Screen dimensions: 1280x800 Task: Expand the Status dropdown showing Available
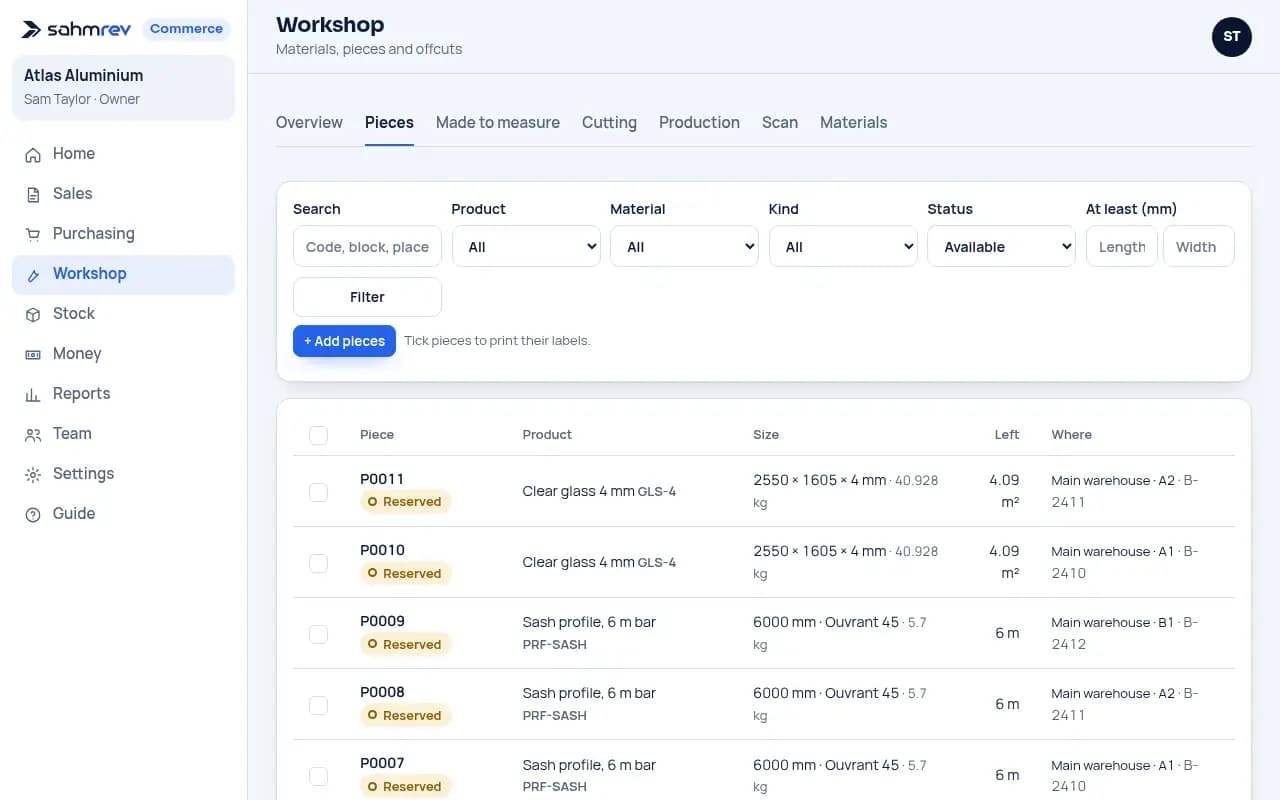click(1001, 246)
